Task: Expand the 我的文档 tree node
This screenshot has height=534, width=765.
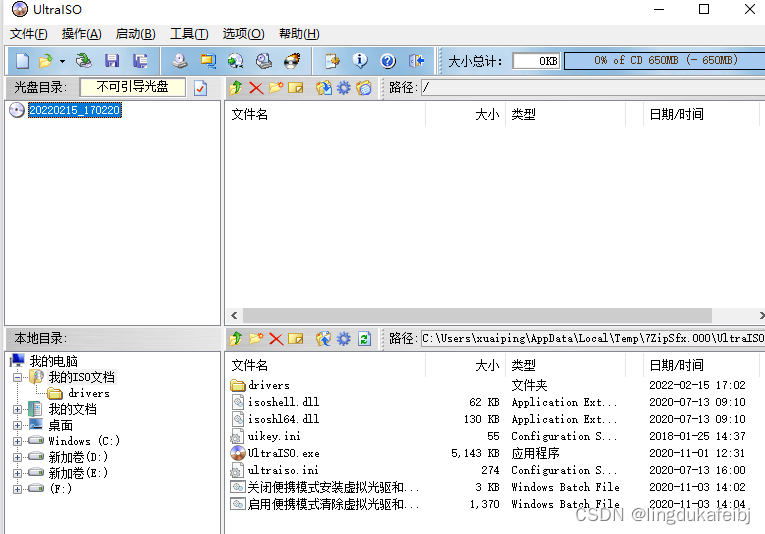Action: point(18,409)
